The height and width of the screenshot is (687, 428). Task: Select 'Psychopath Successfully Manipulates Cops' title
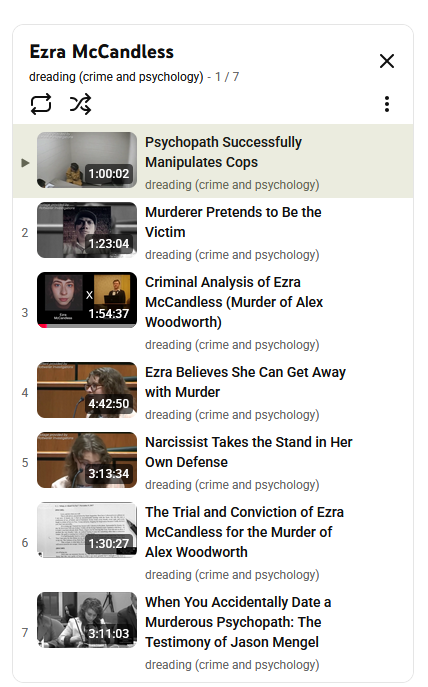[x=223, y=152]
